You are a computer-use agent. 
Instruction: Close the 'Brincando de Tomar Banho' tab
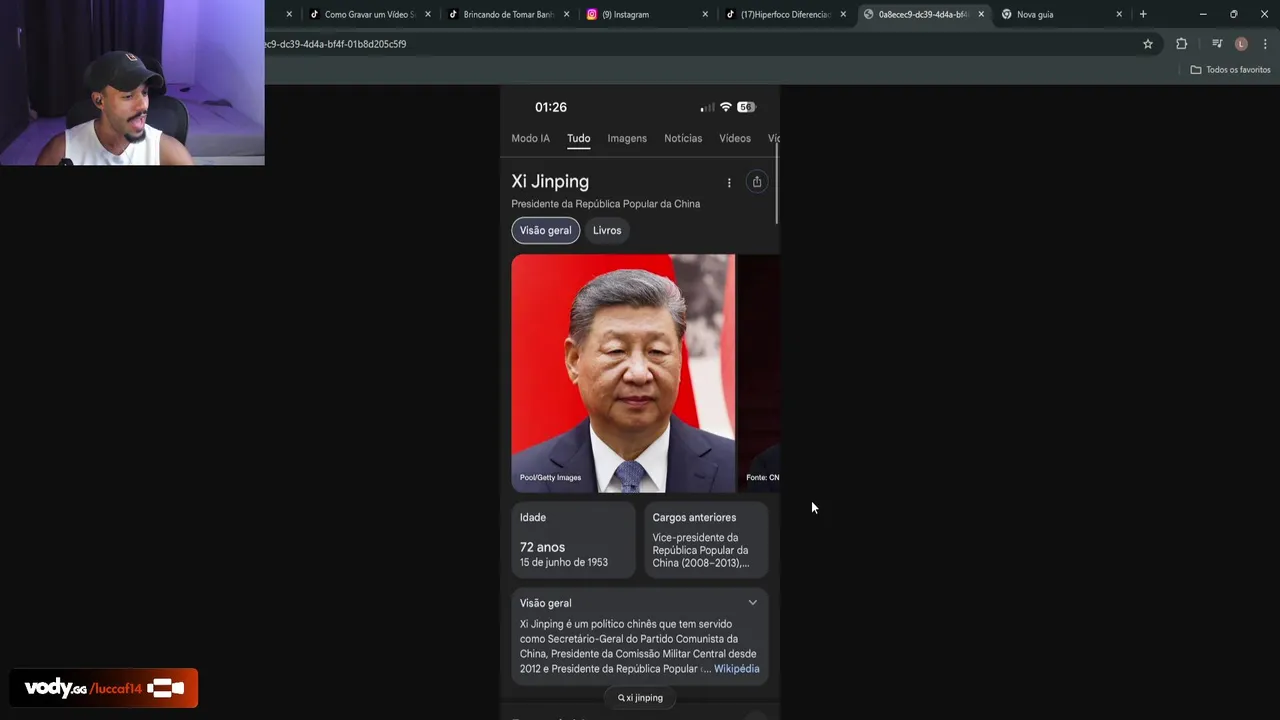[567, 14]
